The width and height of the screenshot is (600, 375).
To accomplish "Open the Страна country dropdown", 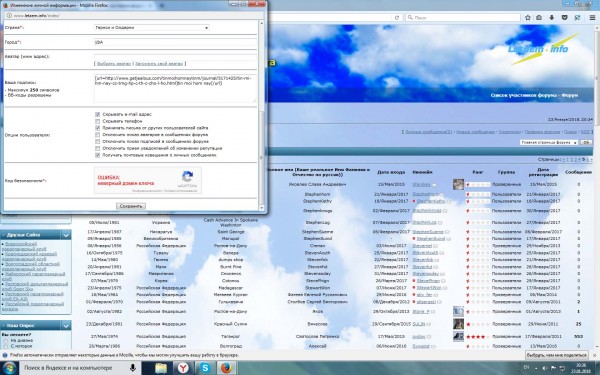I will click(x=152, y=28).
